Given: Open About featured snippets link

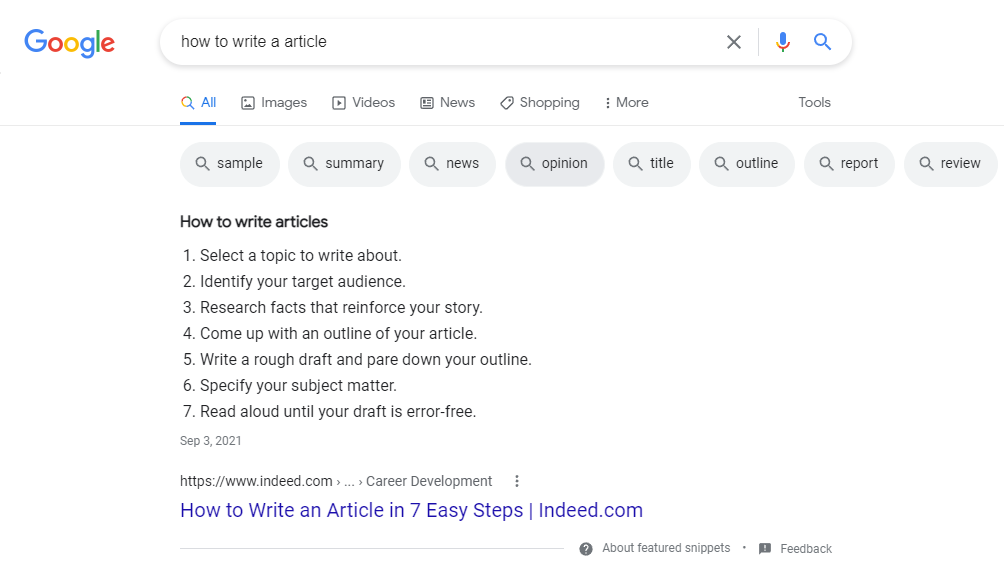Looking at the screenshot, I should pos(666,548).
